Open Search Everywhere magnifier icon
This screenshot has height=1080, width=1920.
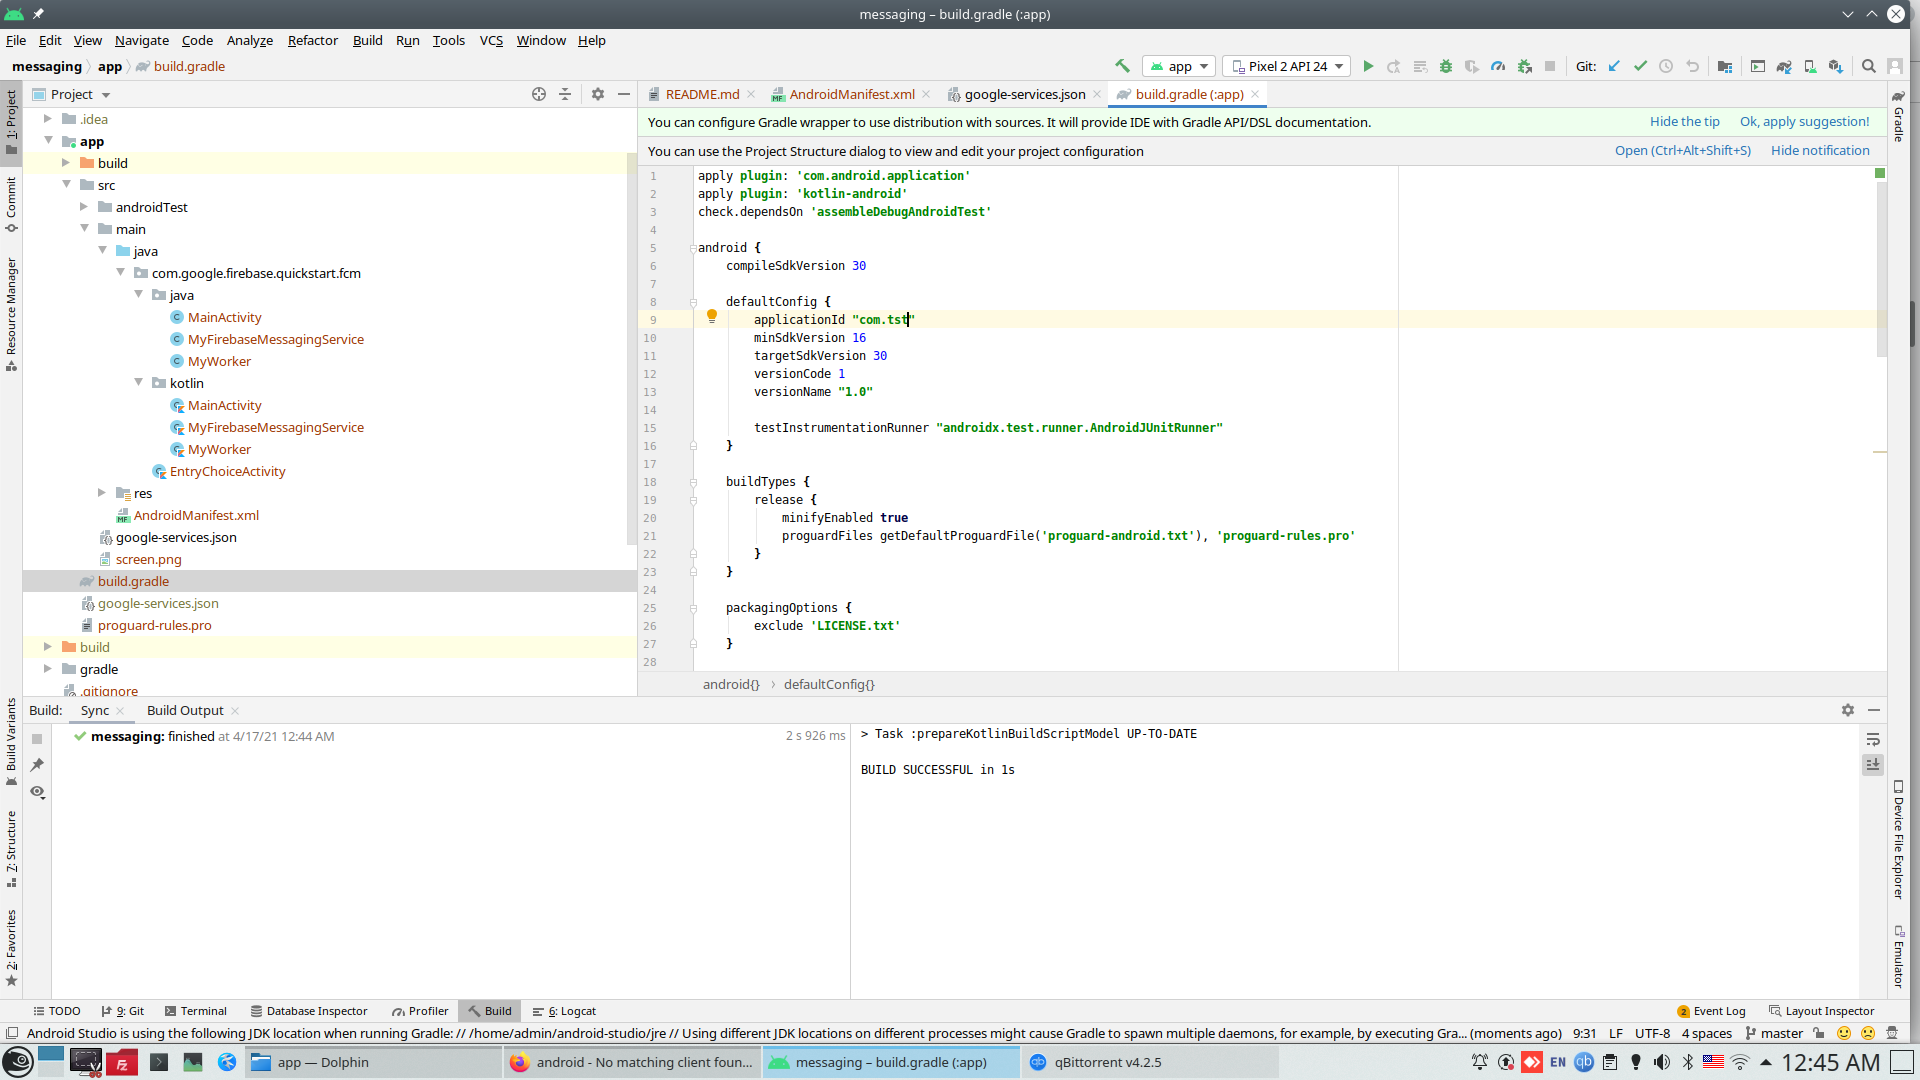(1868, 66)
